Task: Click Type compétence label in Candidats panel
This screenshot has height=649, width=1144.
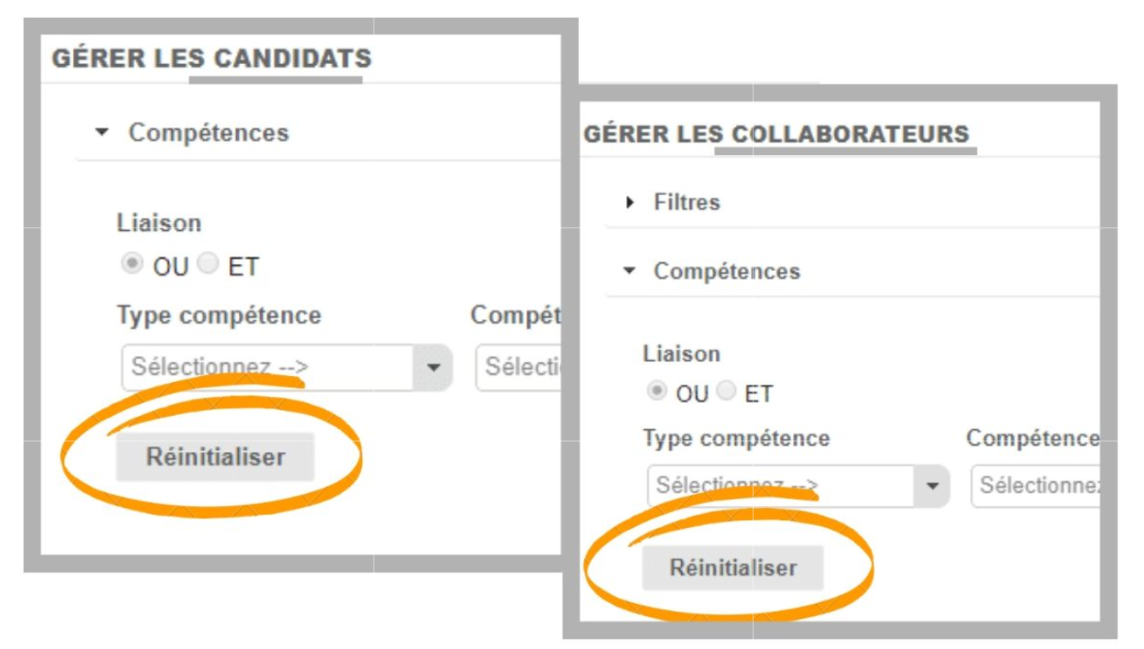Action: pyautogui.click(x=219, y=316)
